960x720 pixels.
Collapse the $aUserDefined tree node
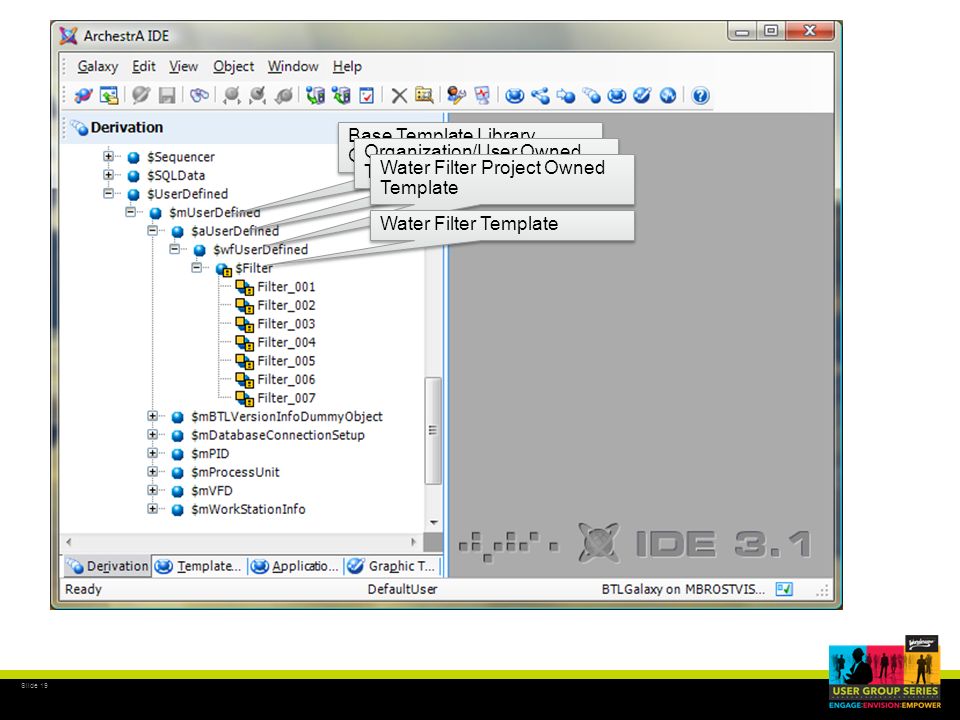152,230
